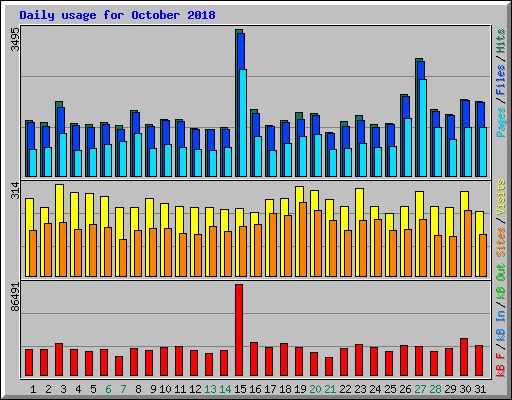This screenshot has height=400, width=512.
Task: Click the orange sites bar for day 7
Action: pos(123,258)
